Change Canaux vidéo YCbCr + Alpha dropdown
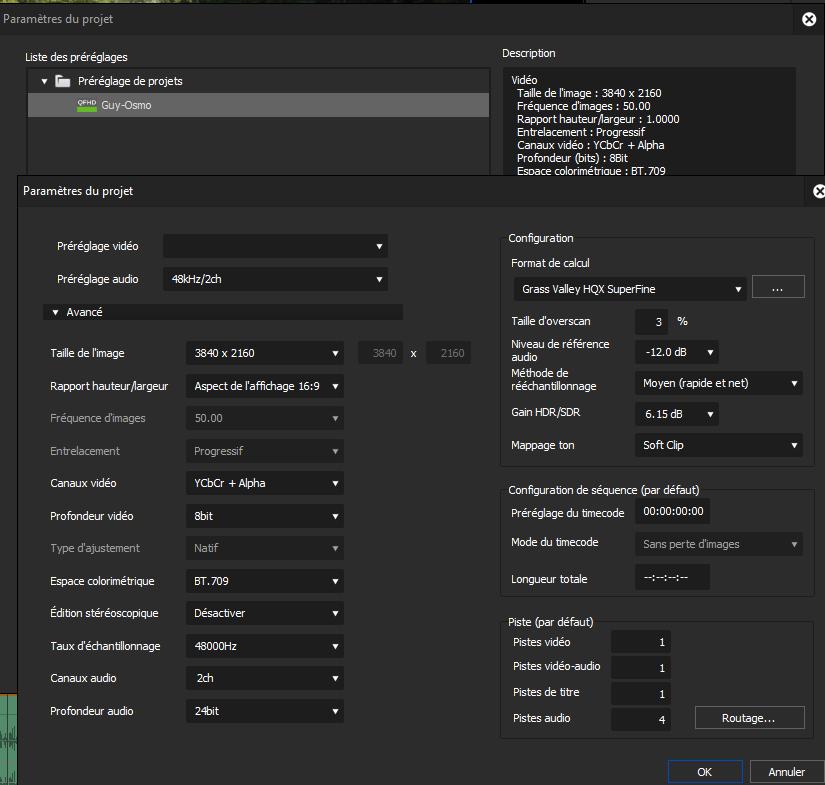825x785 pixels. pyautogui.click(x=264, y=483)
